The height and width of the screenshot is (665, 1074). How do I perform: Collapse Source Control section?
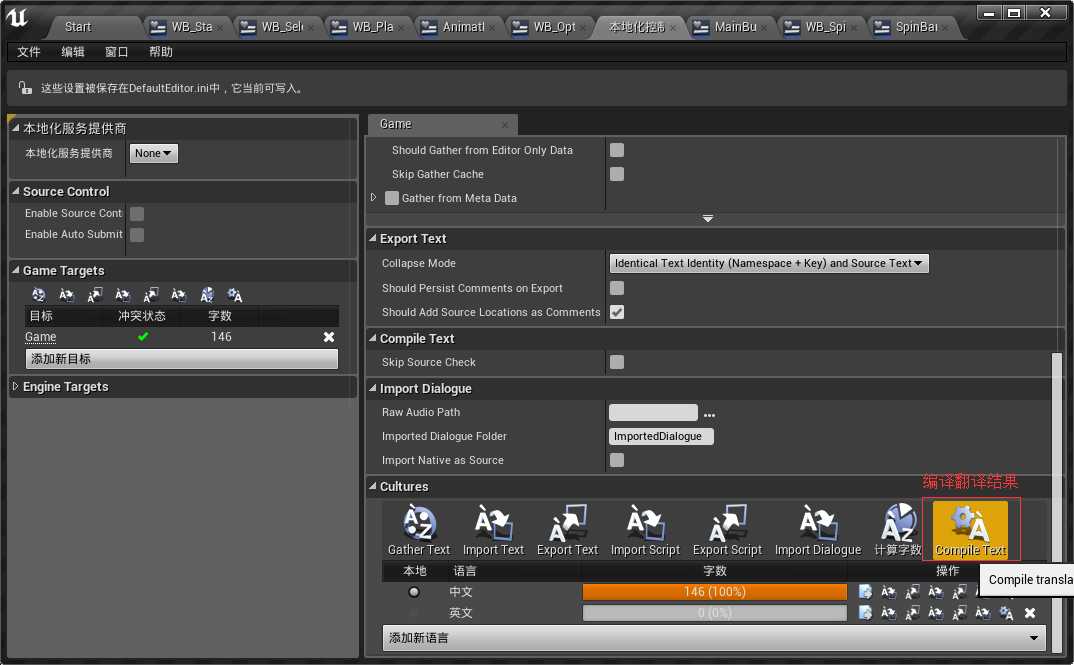(16, 191)
